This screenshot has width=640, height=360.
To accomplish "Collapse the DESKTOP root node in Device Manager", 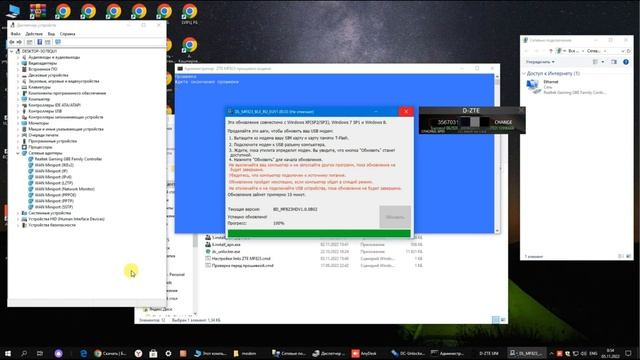I will point(11,51).
